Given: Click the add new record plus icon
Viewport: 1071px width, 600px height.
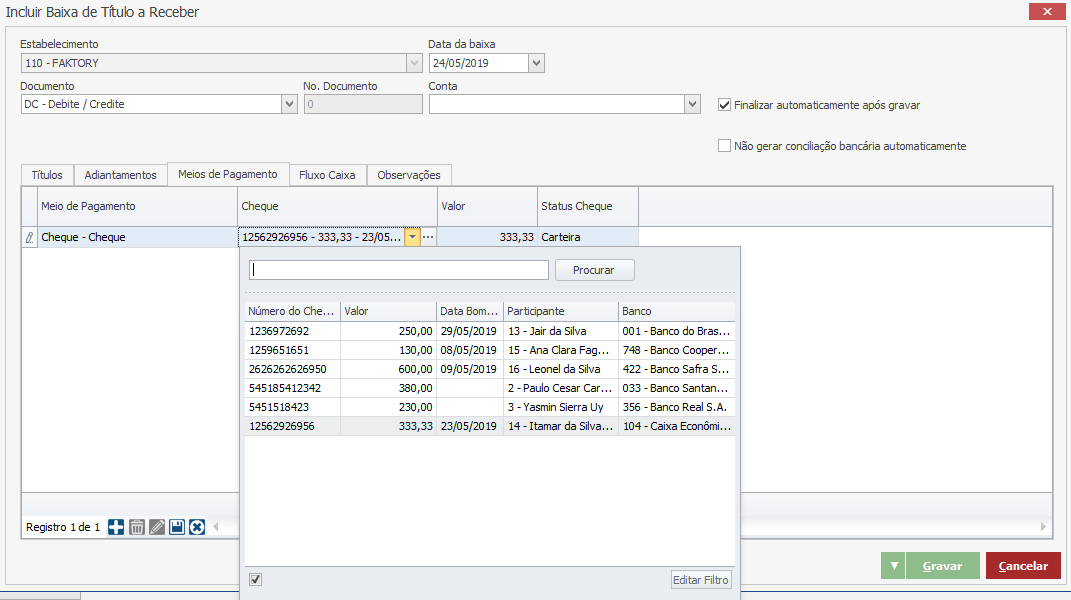Looking at the screenshot, I should point(116,527).
